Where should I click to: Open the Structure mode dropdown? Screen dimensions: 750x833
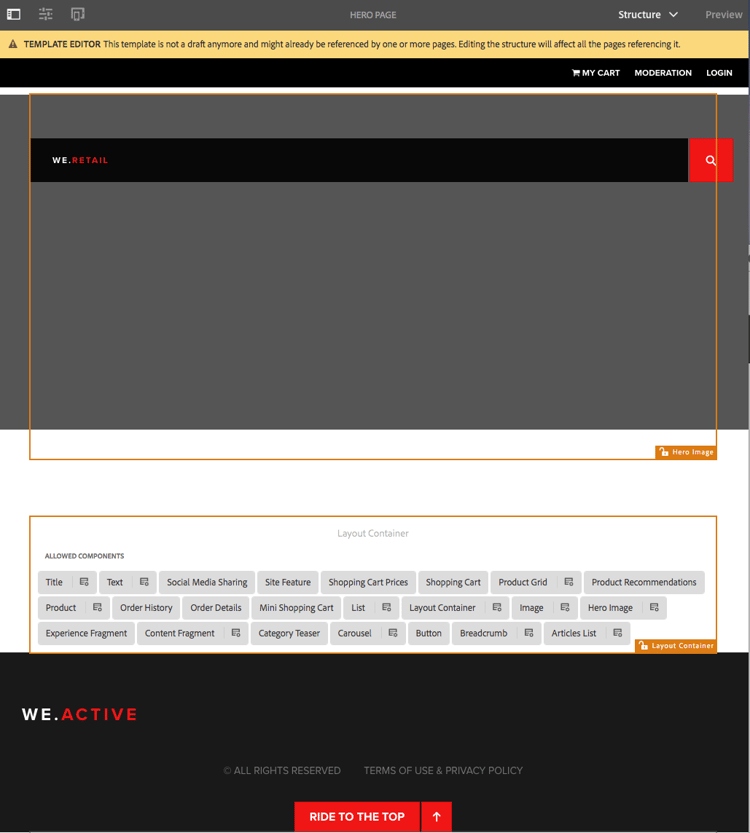tap(647, 15)
